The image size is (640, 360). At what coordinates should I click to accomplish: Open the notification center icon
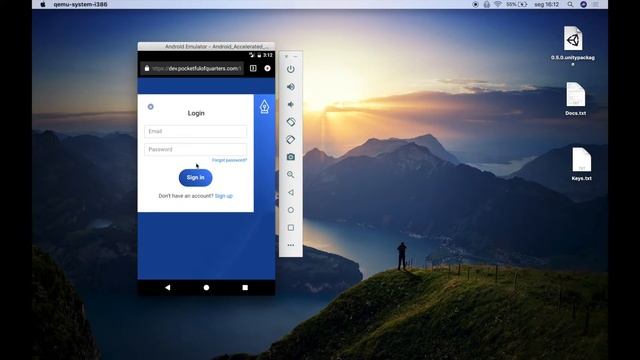pyautogui.click(x=596, y=4)
